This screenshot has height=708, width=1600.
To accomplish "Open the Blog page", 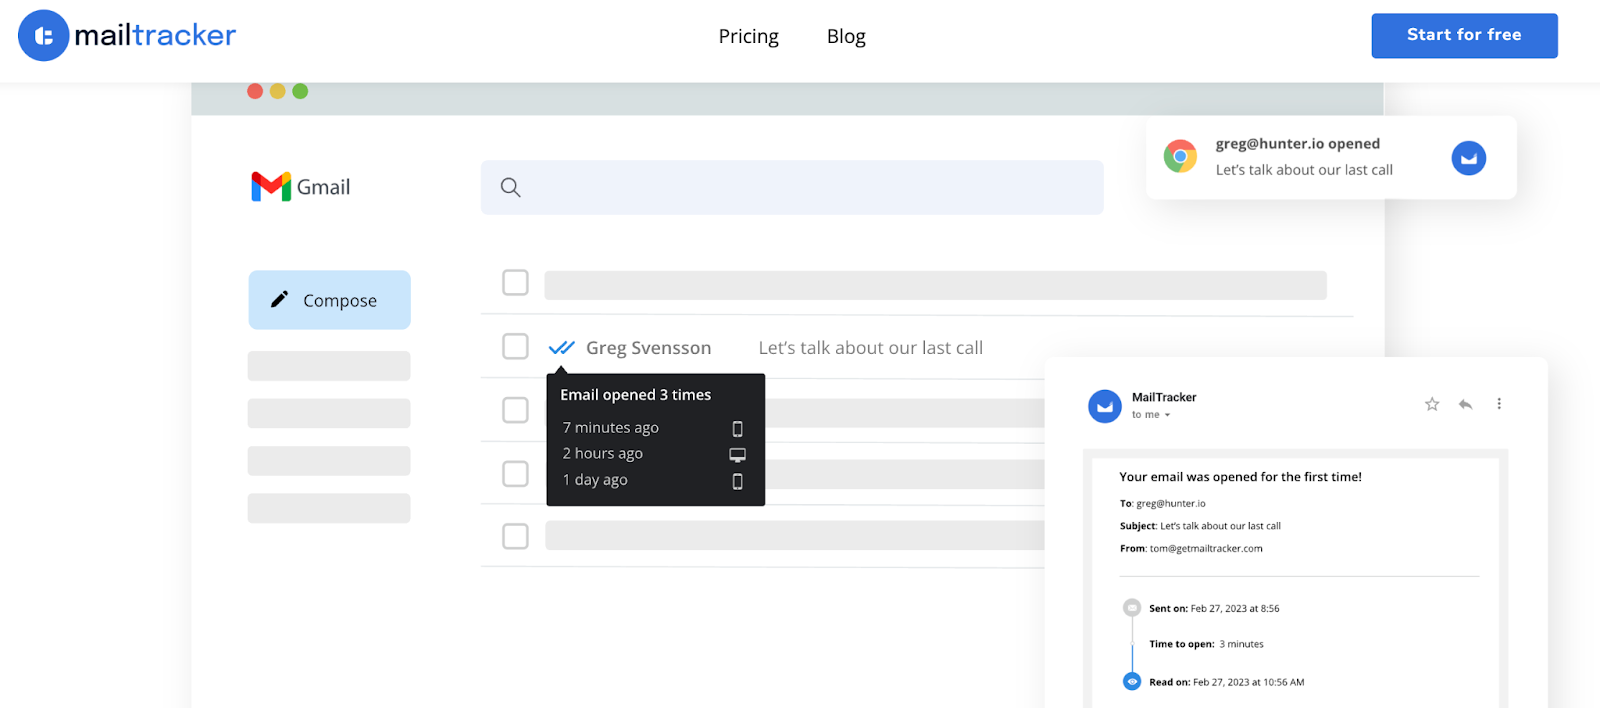I will (846, 36).
